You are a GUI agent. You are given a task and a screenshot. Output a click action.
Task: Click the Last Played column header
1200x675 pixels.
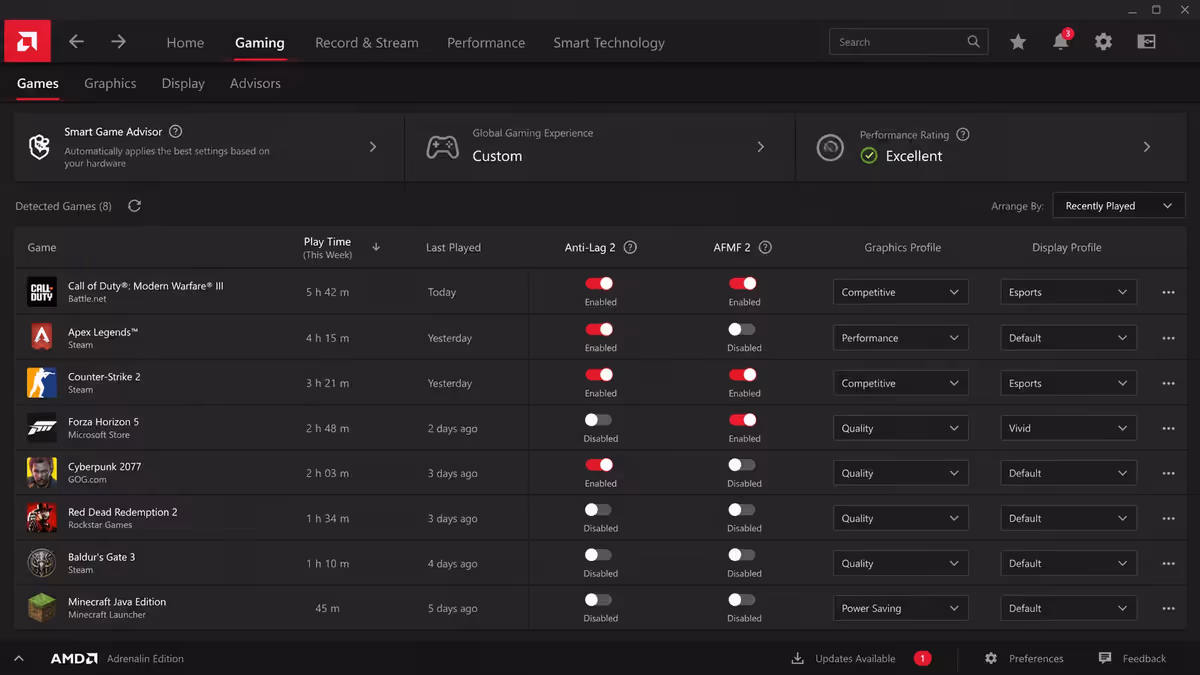[453, 247]
